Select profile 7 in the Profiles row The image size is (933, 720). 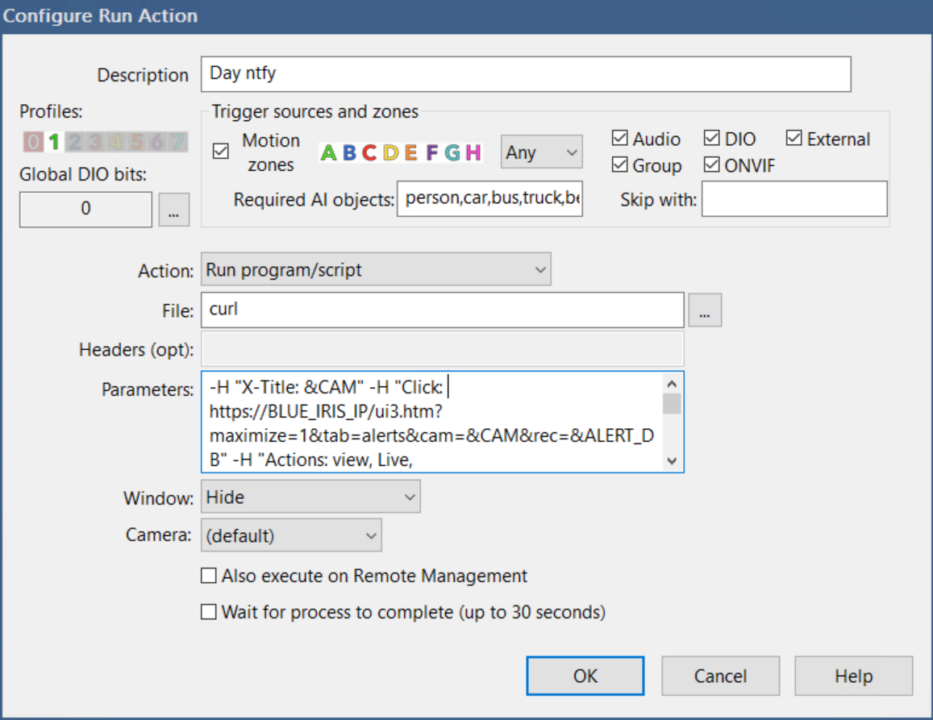177,142
